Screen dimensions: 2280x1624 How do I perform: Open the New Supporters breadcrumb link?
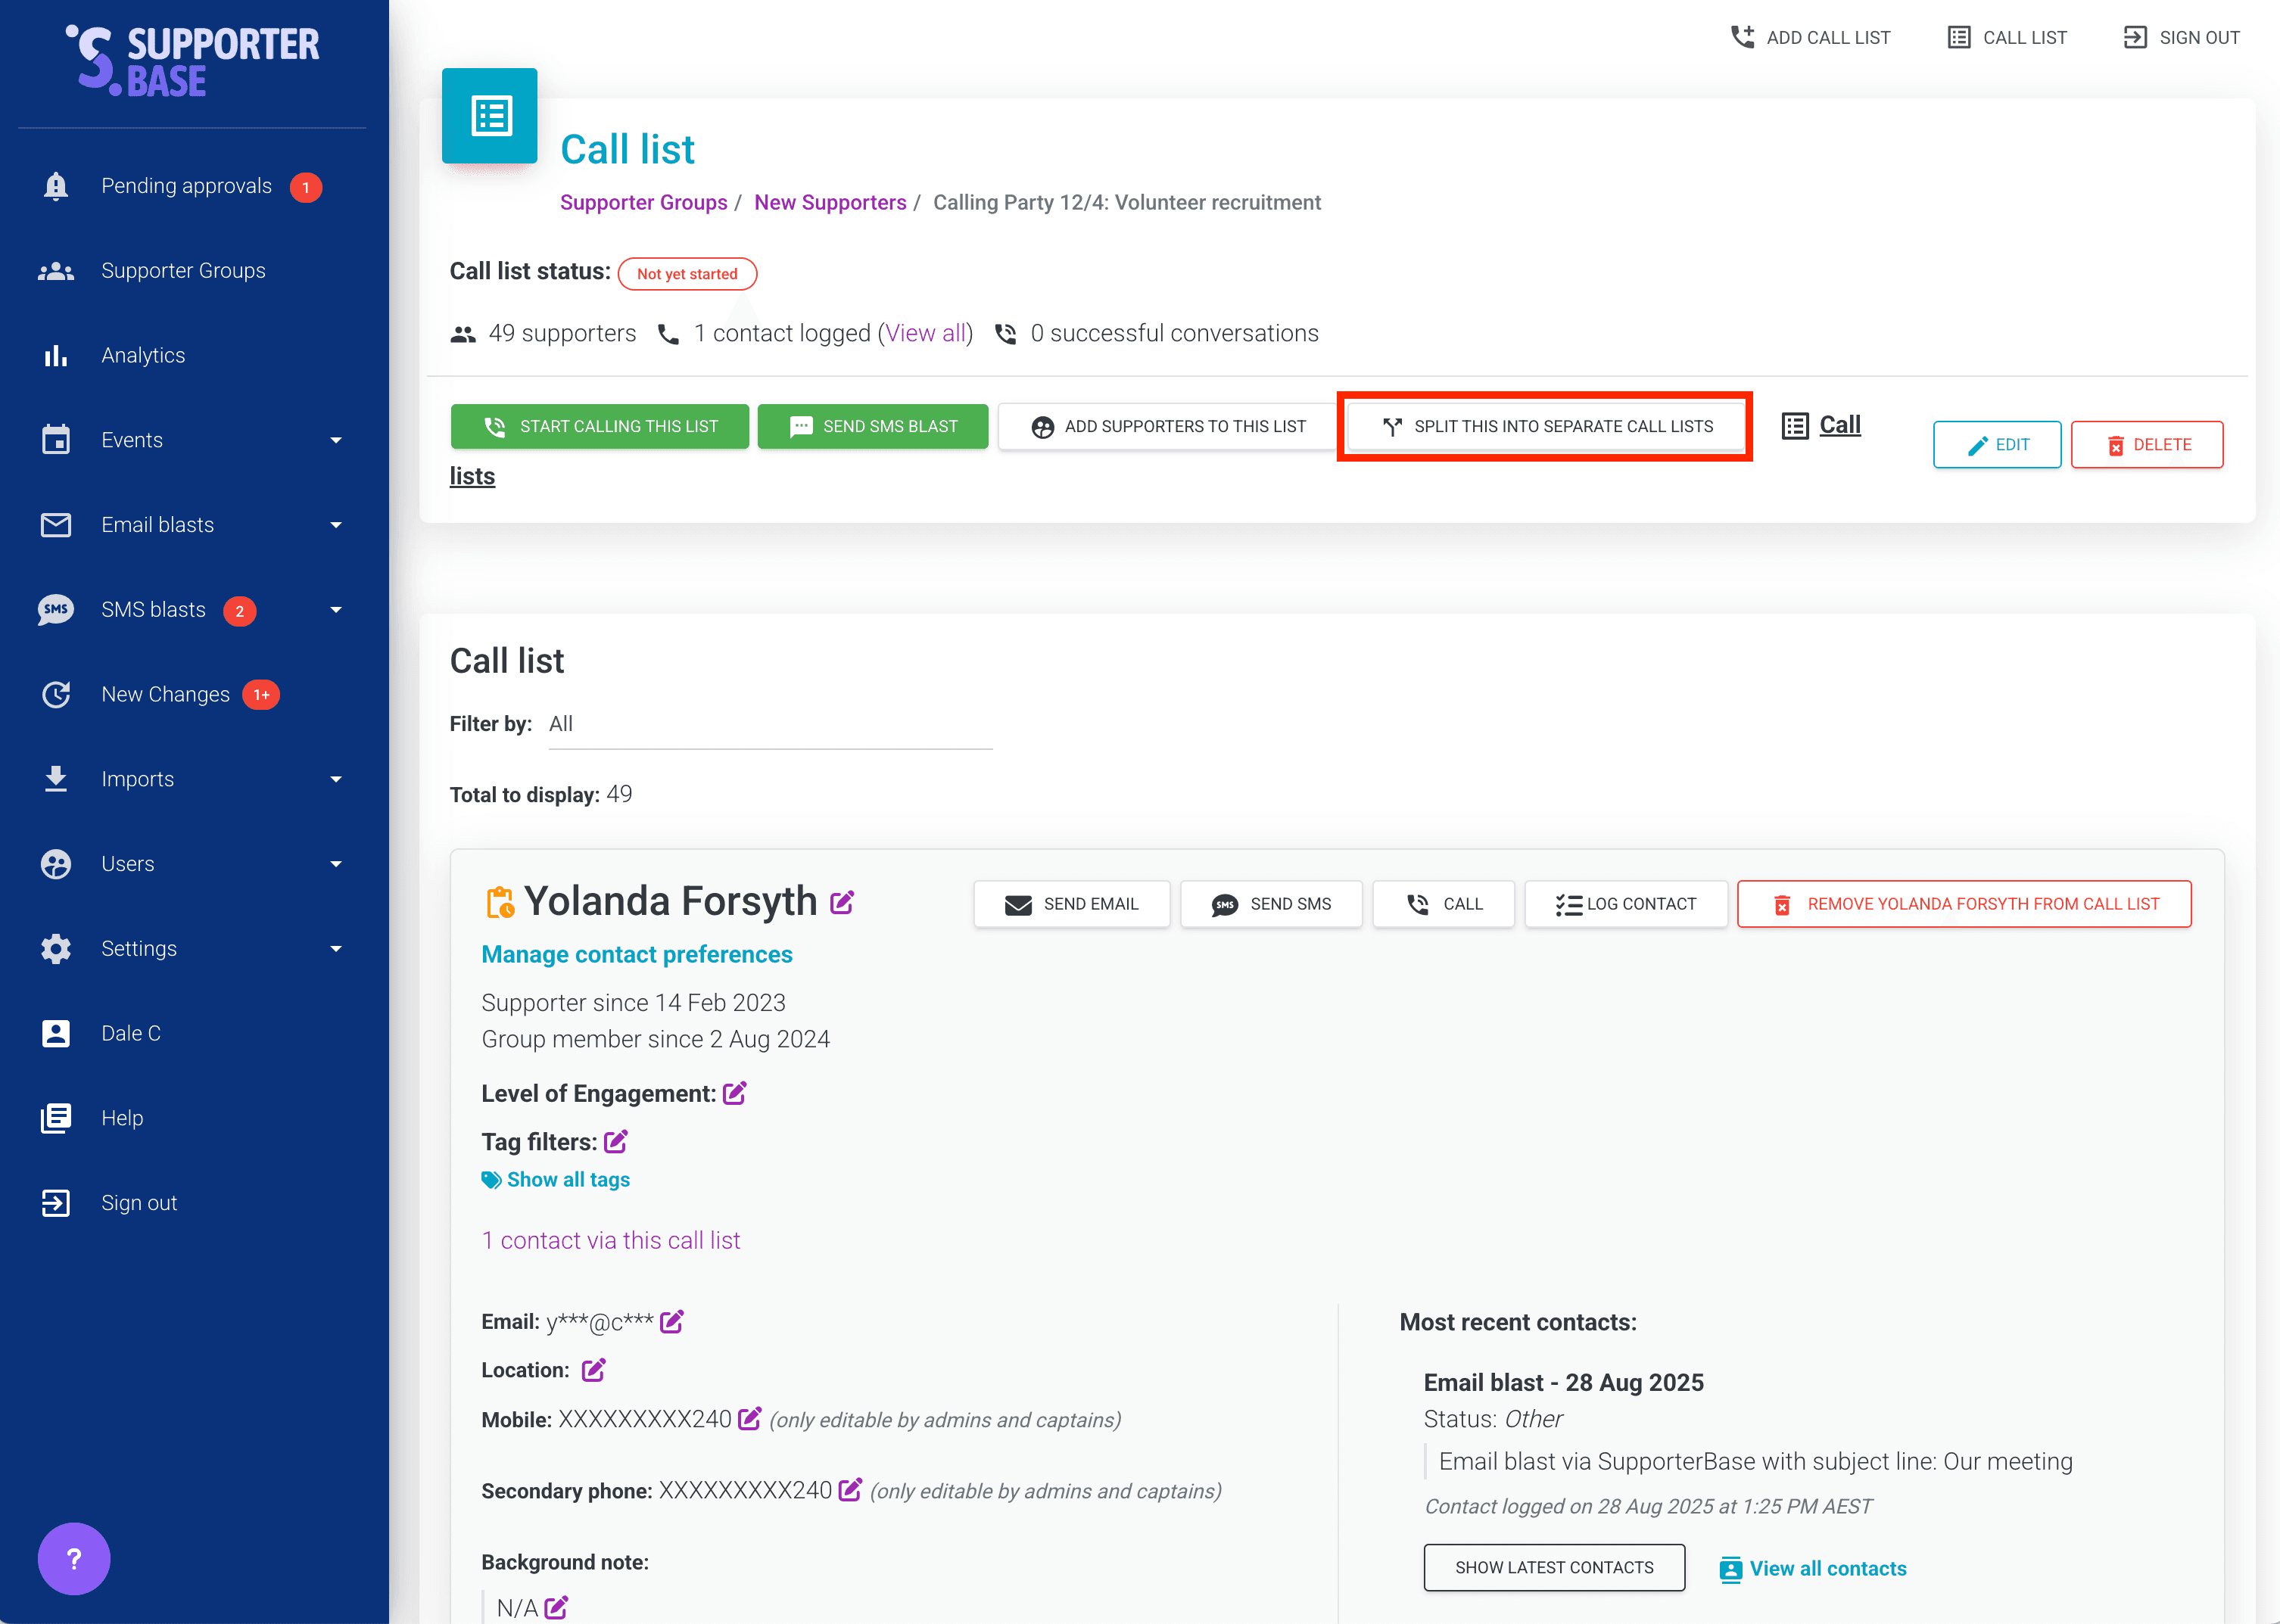[x=830, y=202]
